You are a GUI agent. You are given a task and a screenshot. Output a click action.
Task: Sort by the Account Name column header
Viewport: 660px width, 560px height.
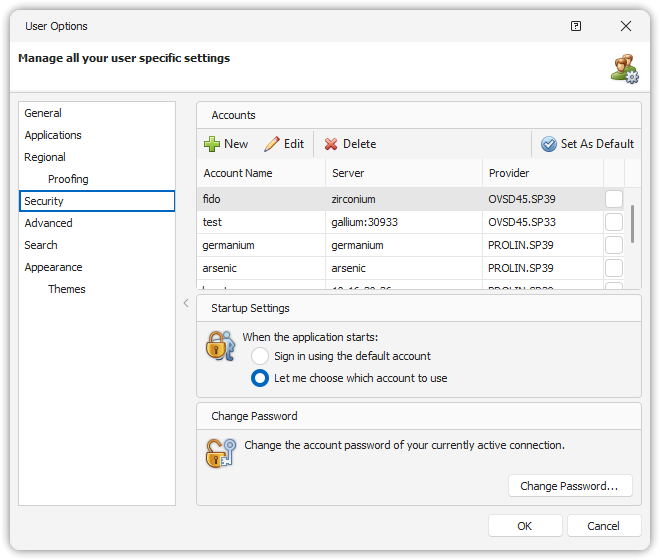tap(238, 173)
